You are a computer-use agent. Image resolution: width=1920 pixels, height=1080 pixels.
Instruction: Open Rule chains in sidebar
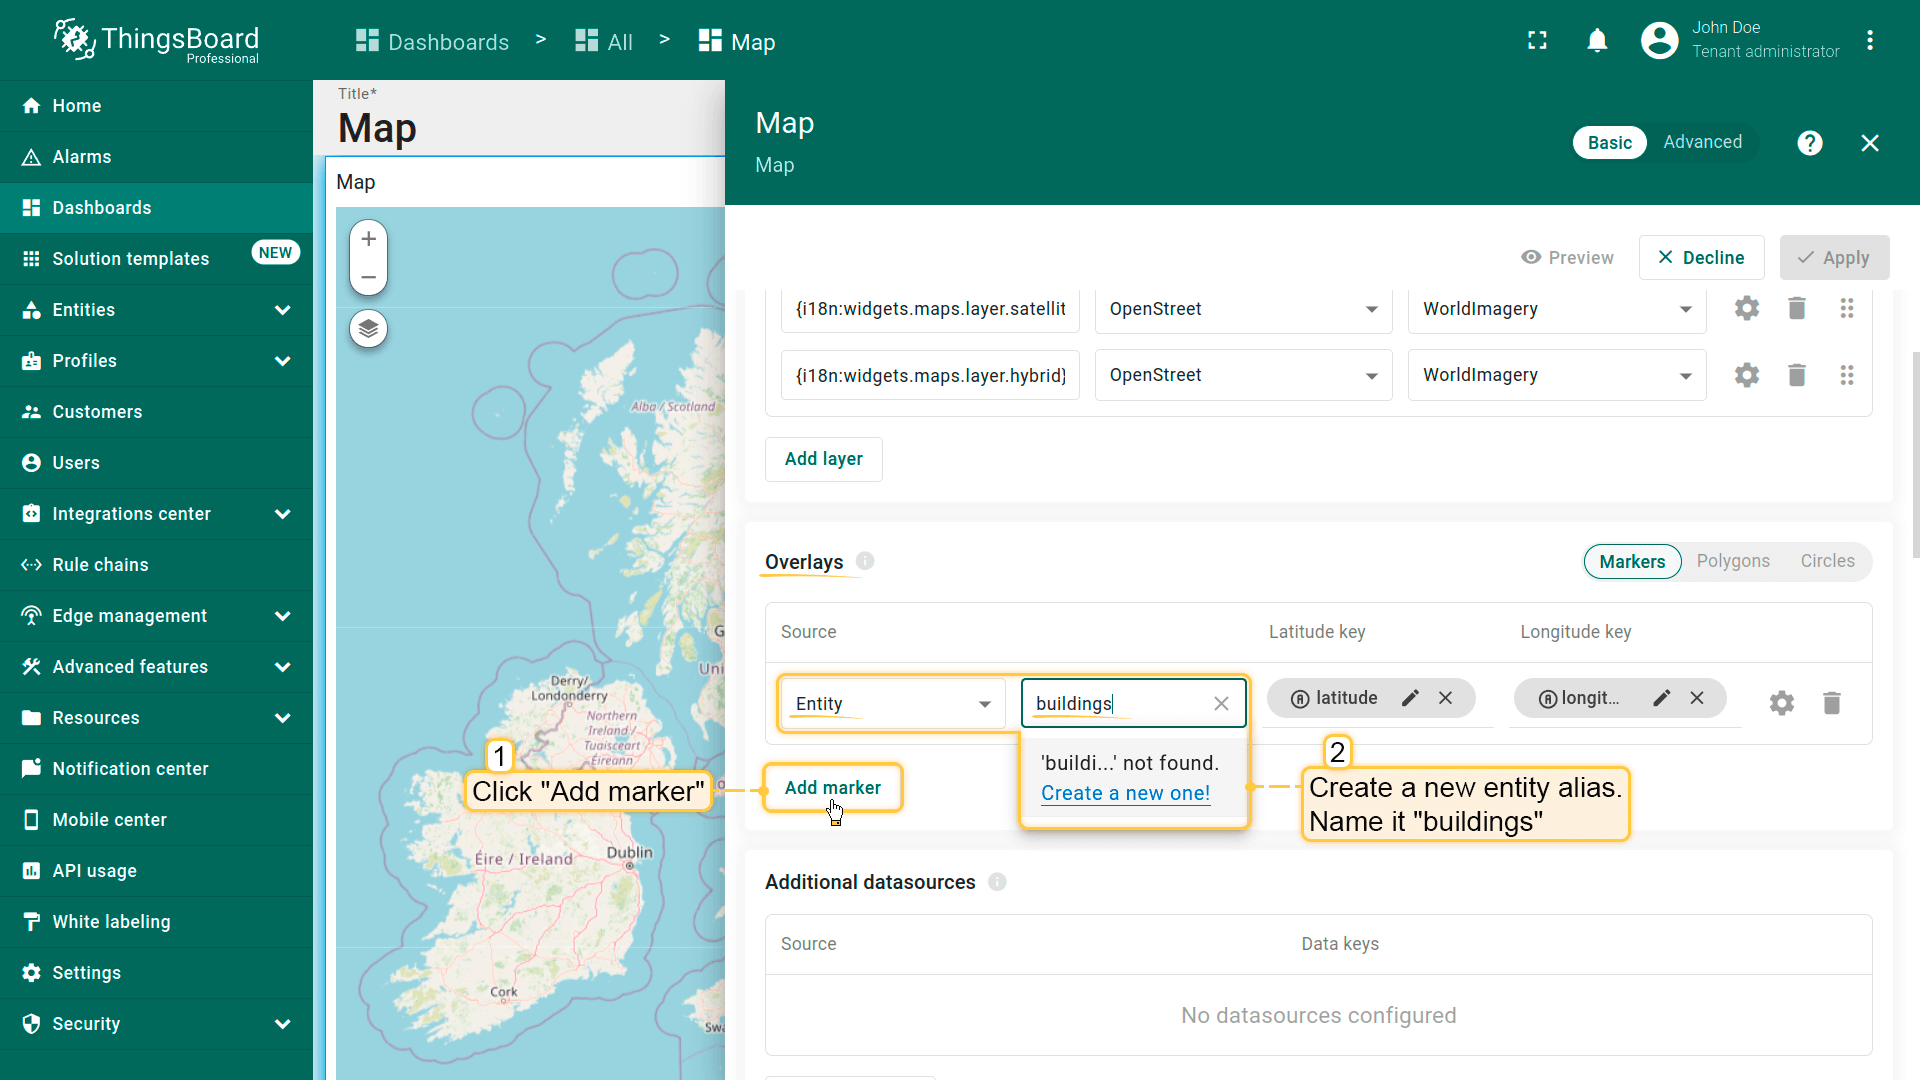tap(100, 565)
